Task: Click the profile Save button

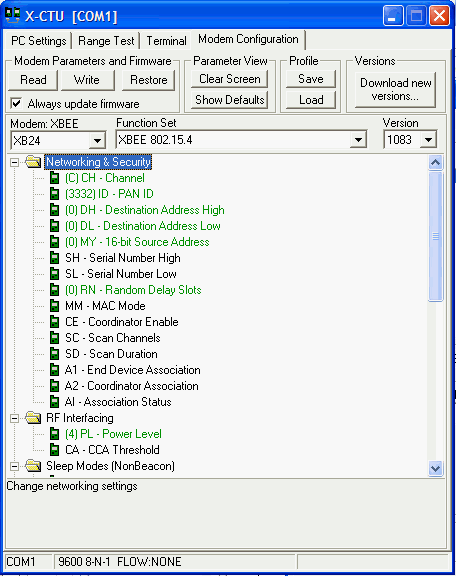Action: coord(311,79)
